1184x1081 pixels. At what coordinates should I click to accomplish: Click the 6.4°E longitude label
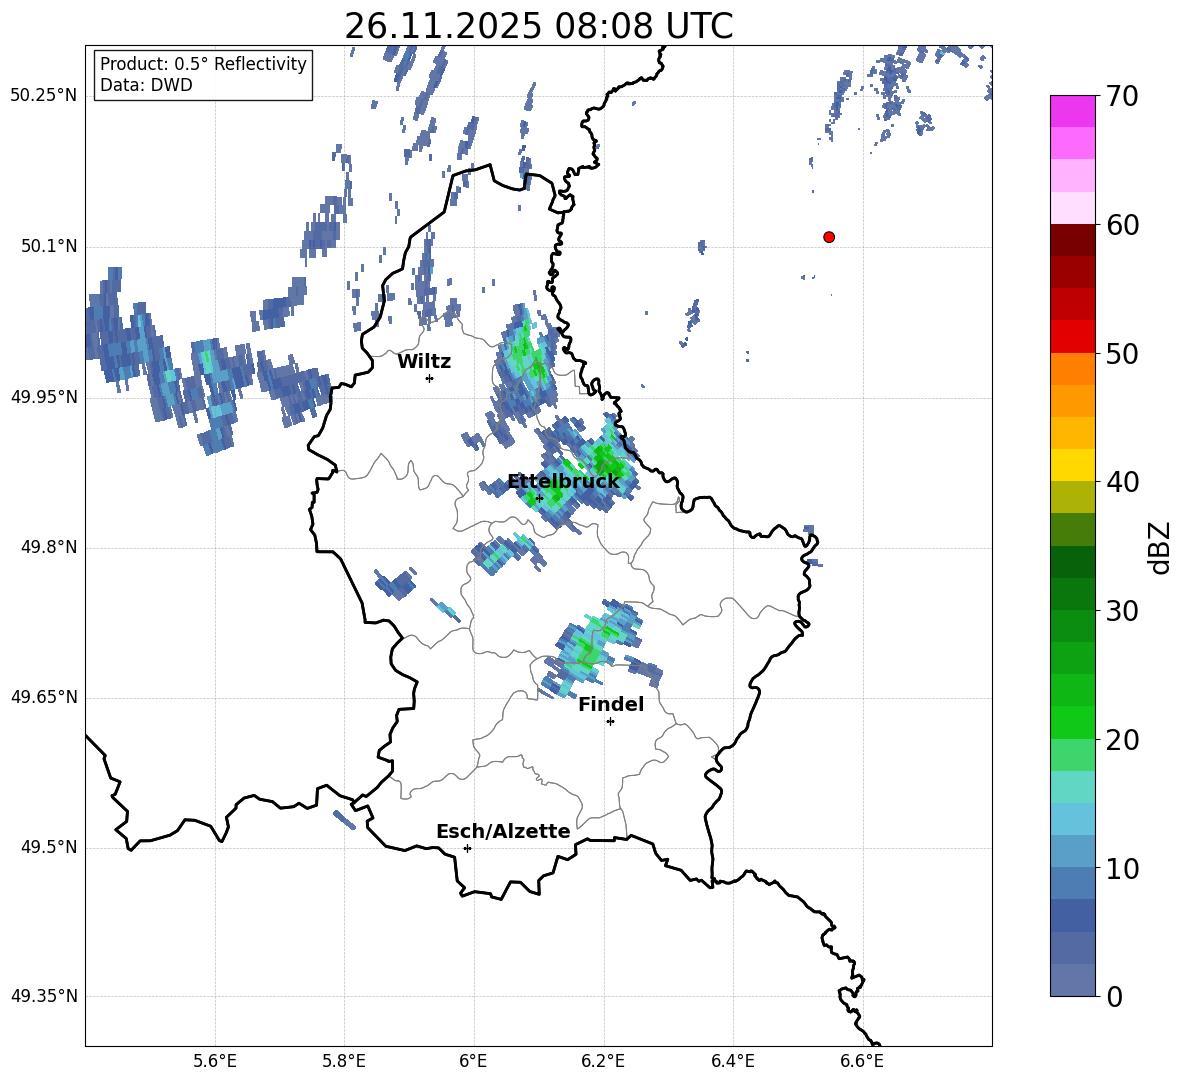coord(733,1061)
